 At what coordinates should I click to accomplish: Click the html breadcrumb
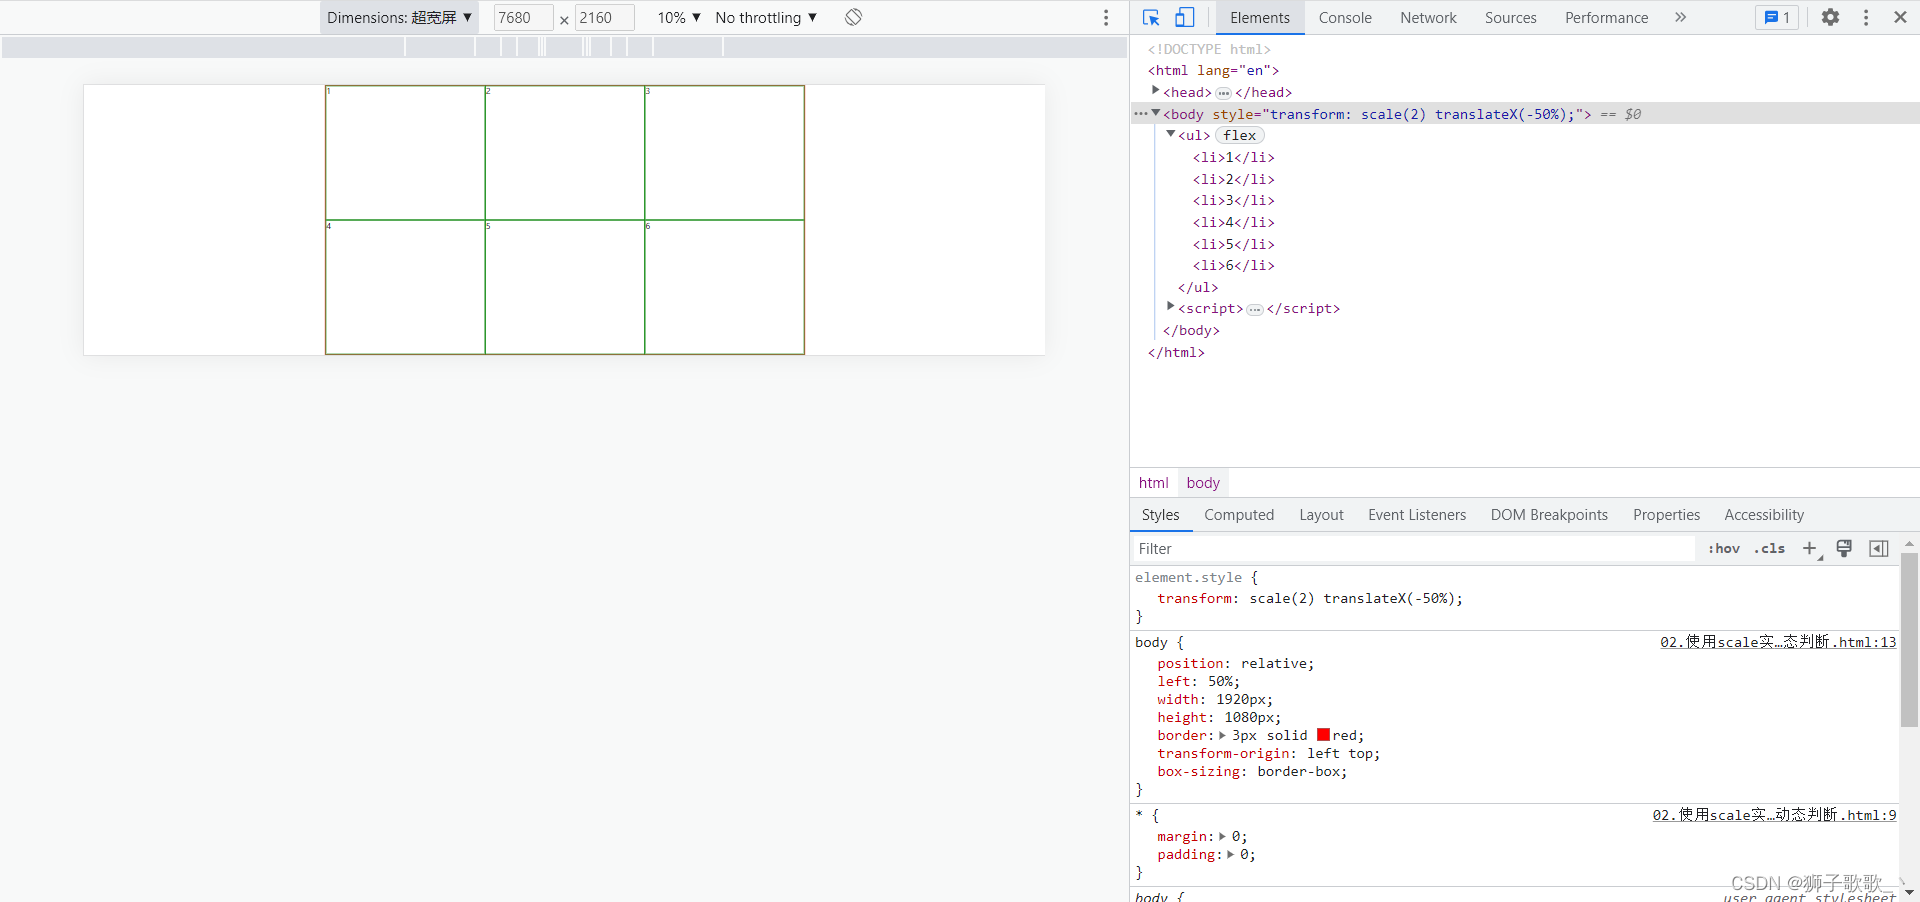[1153, 483]
